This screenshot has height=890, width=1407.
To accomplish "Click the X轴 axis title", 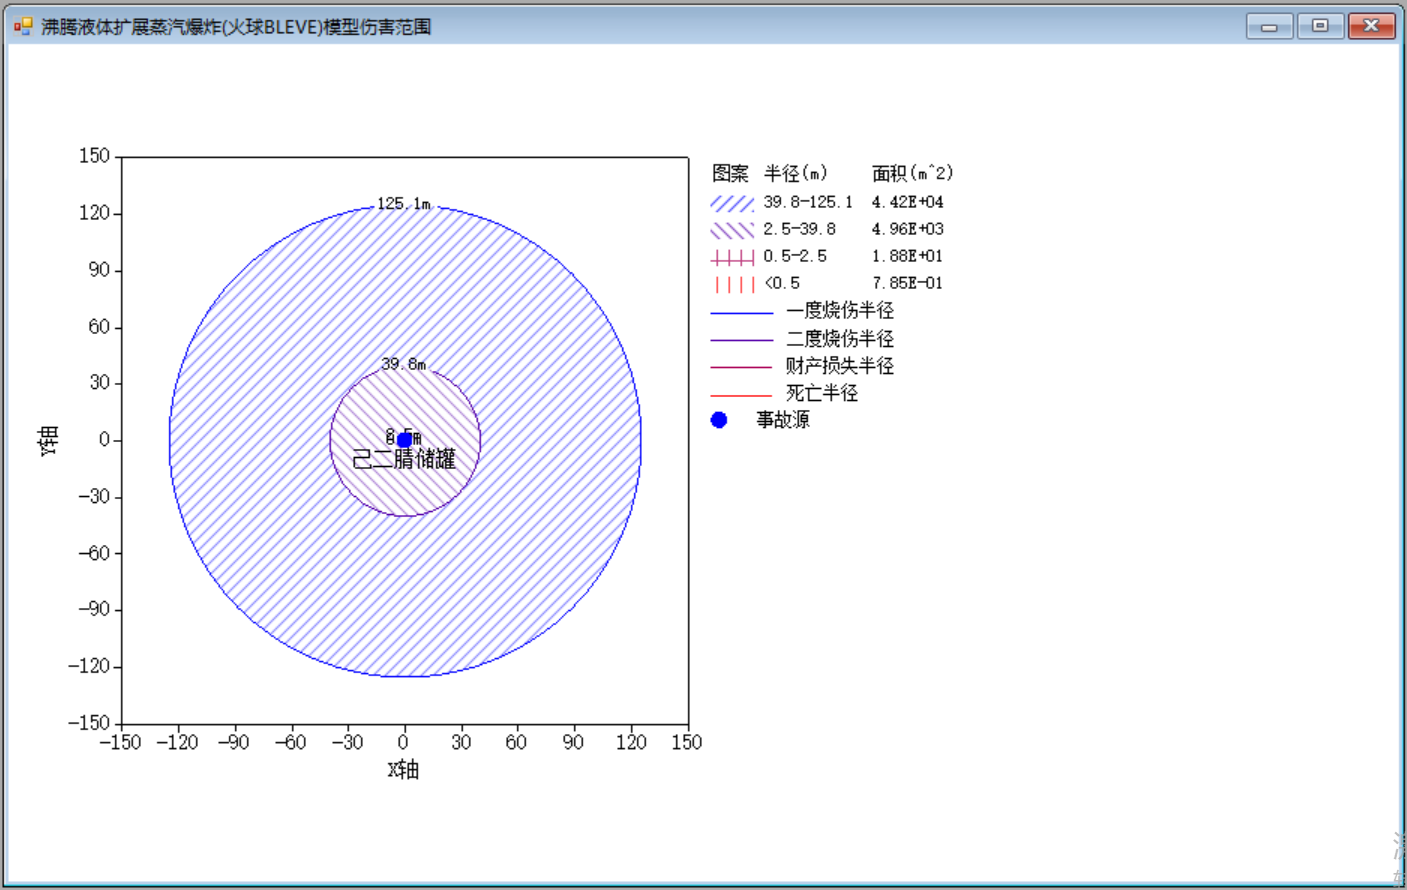I will click(404, 769).
